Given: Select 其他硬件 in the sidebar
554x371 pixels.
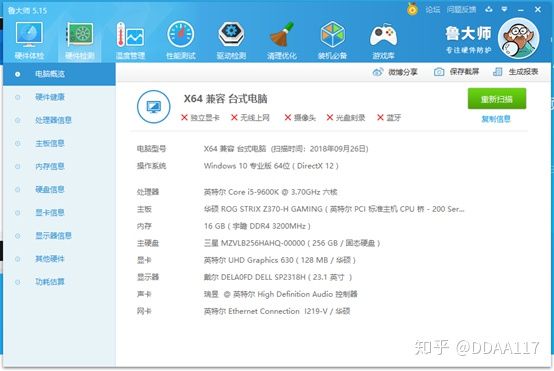Looking at the screenshot, I should pos(59,259).
